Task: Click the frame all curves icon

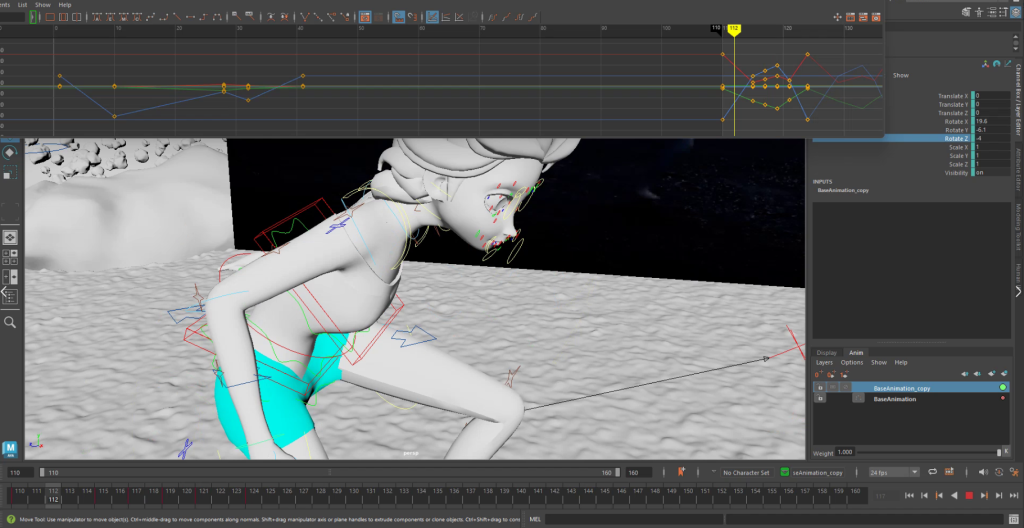Action: 50,16
